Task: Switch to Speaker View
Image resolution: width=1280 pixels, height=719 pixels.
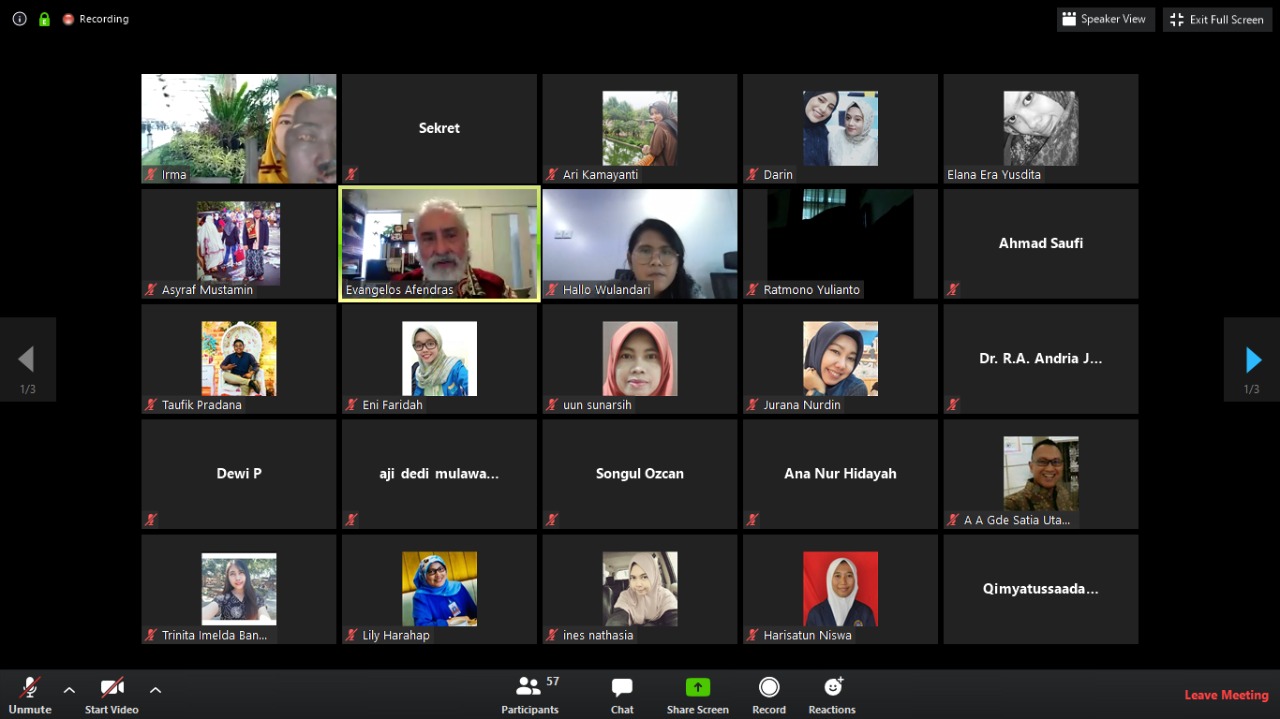Action: pyautogui.click(x=1105, y=19)
